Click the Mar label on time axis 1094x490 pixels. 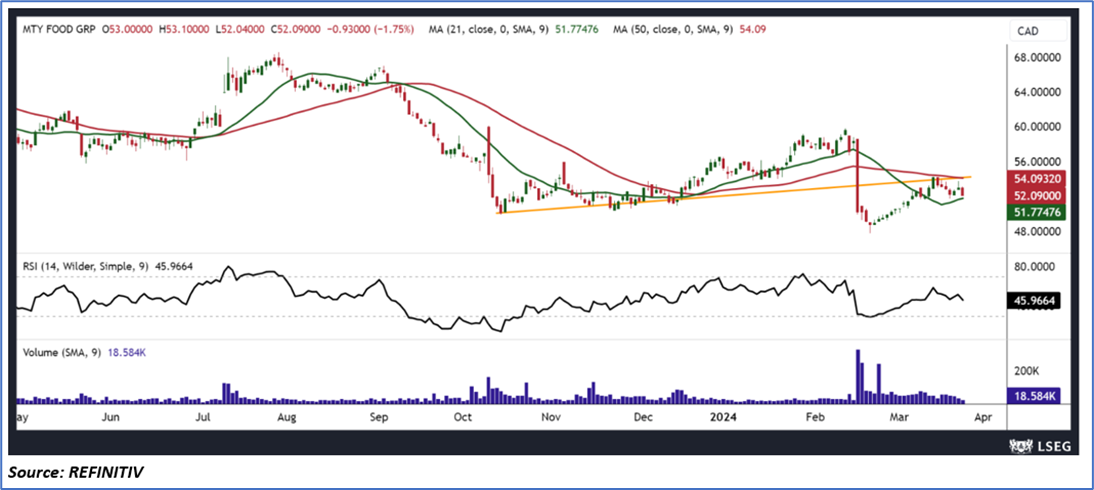900,417
